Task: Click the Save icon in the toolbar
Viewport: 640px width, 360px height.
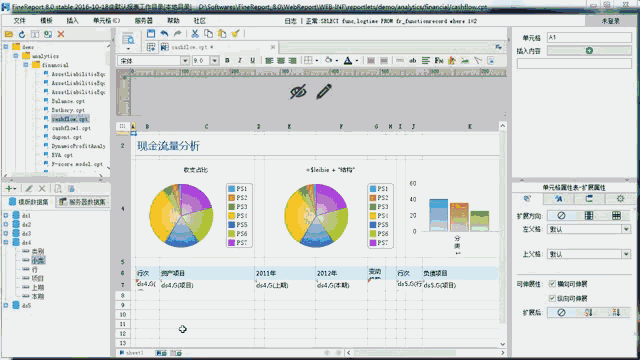Action: pos(151,34)
